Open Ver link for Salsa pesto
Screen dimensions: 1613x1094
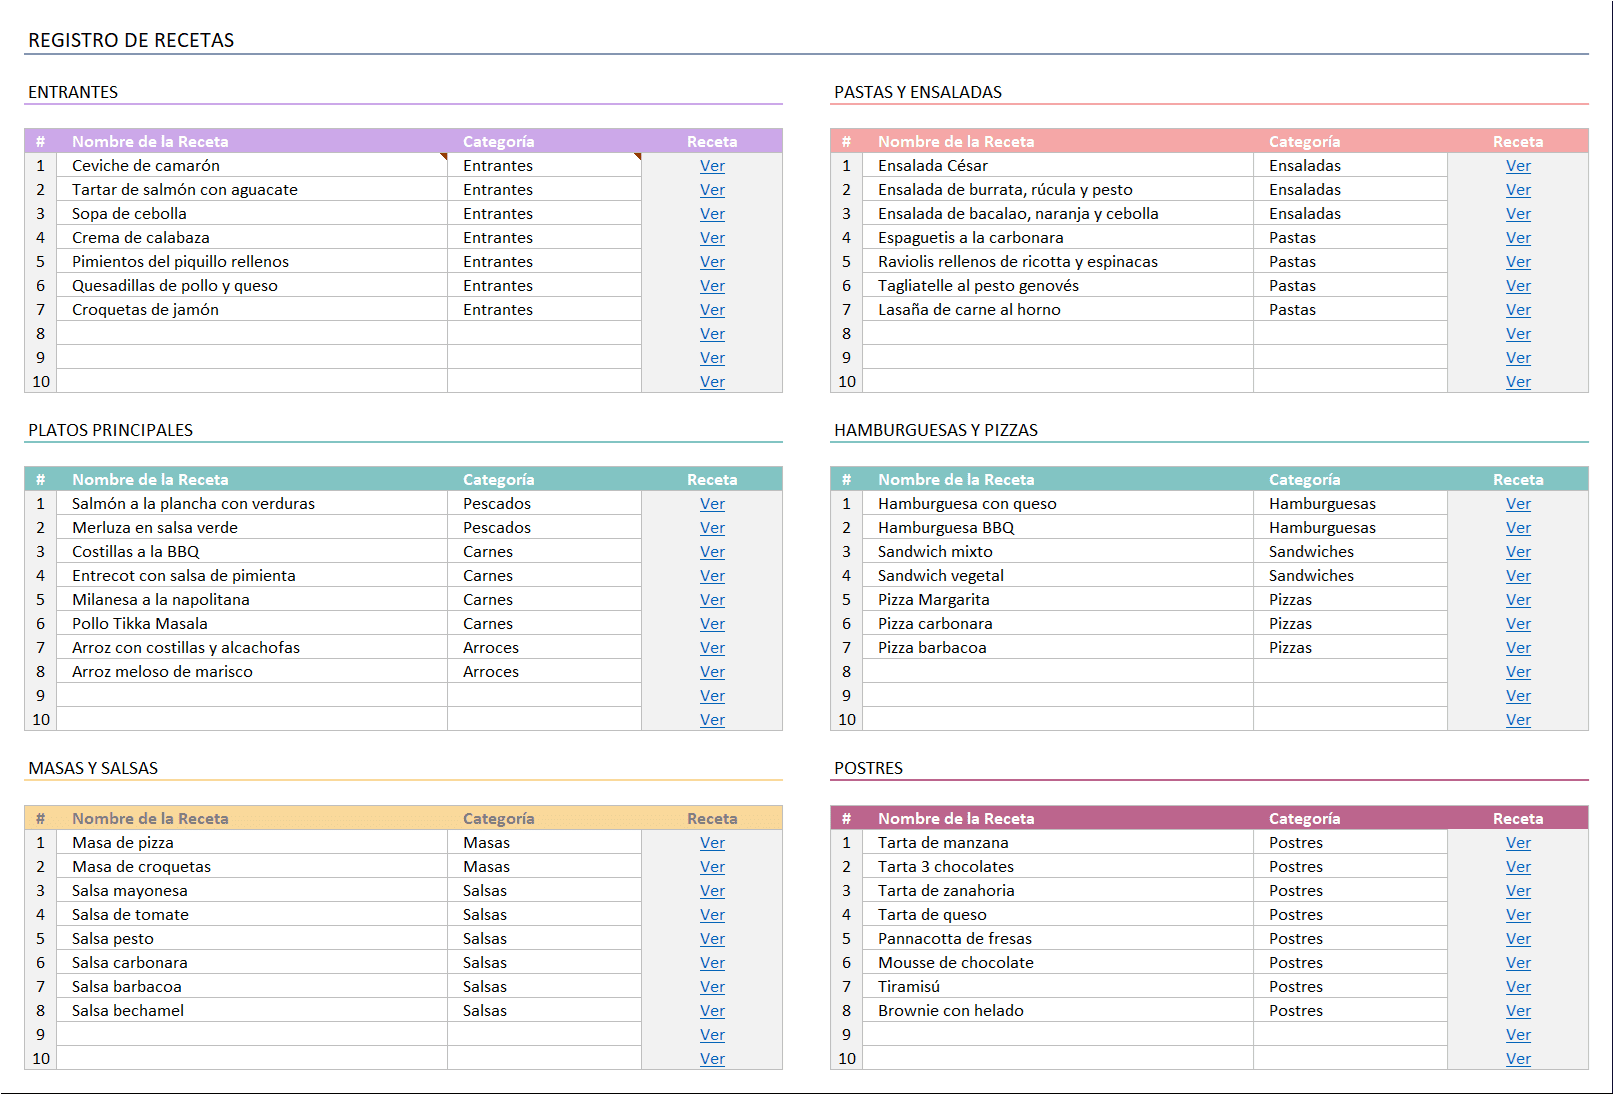click(x=712, y=939)
